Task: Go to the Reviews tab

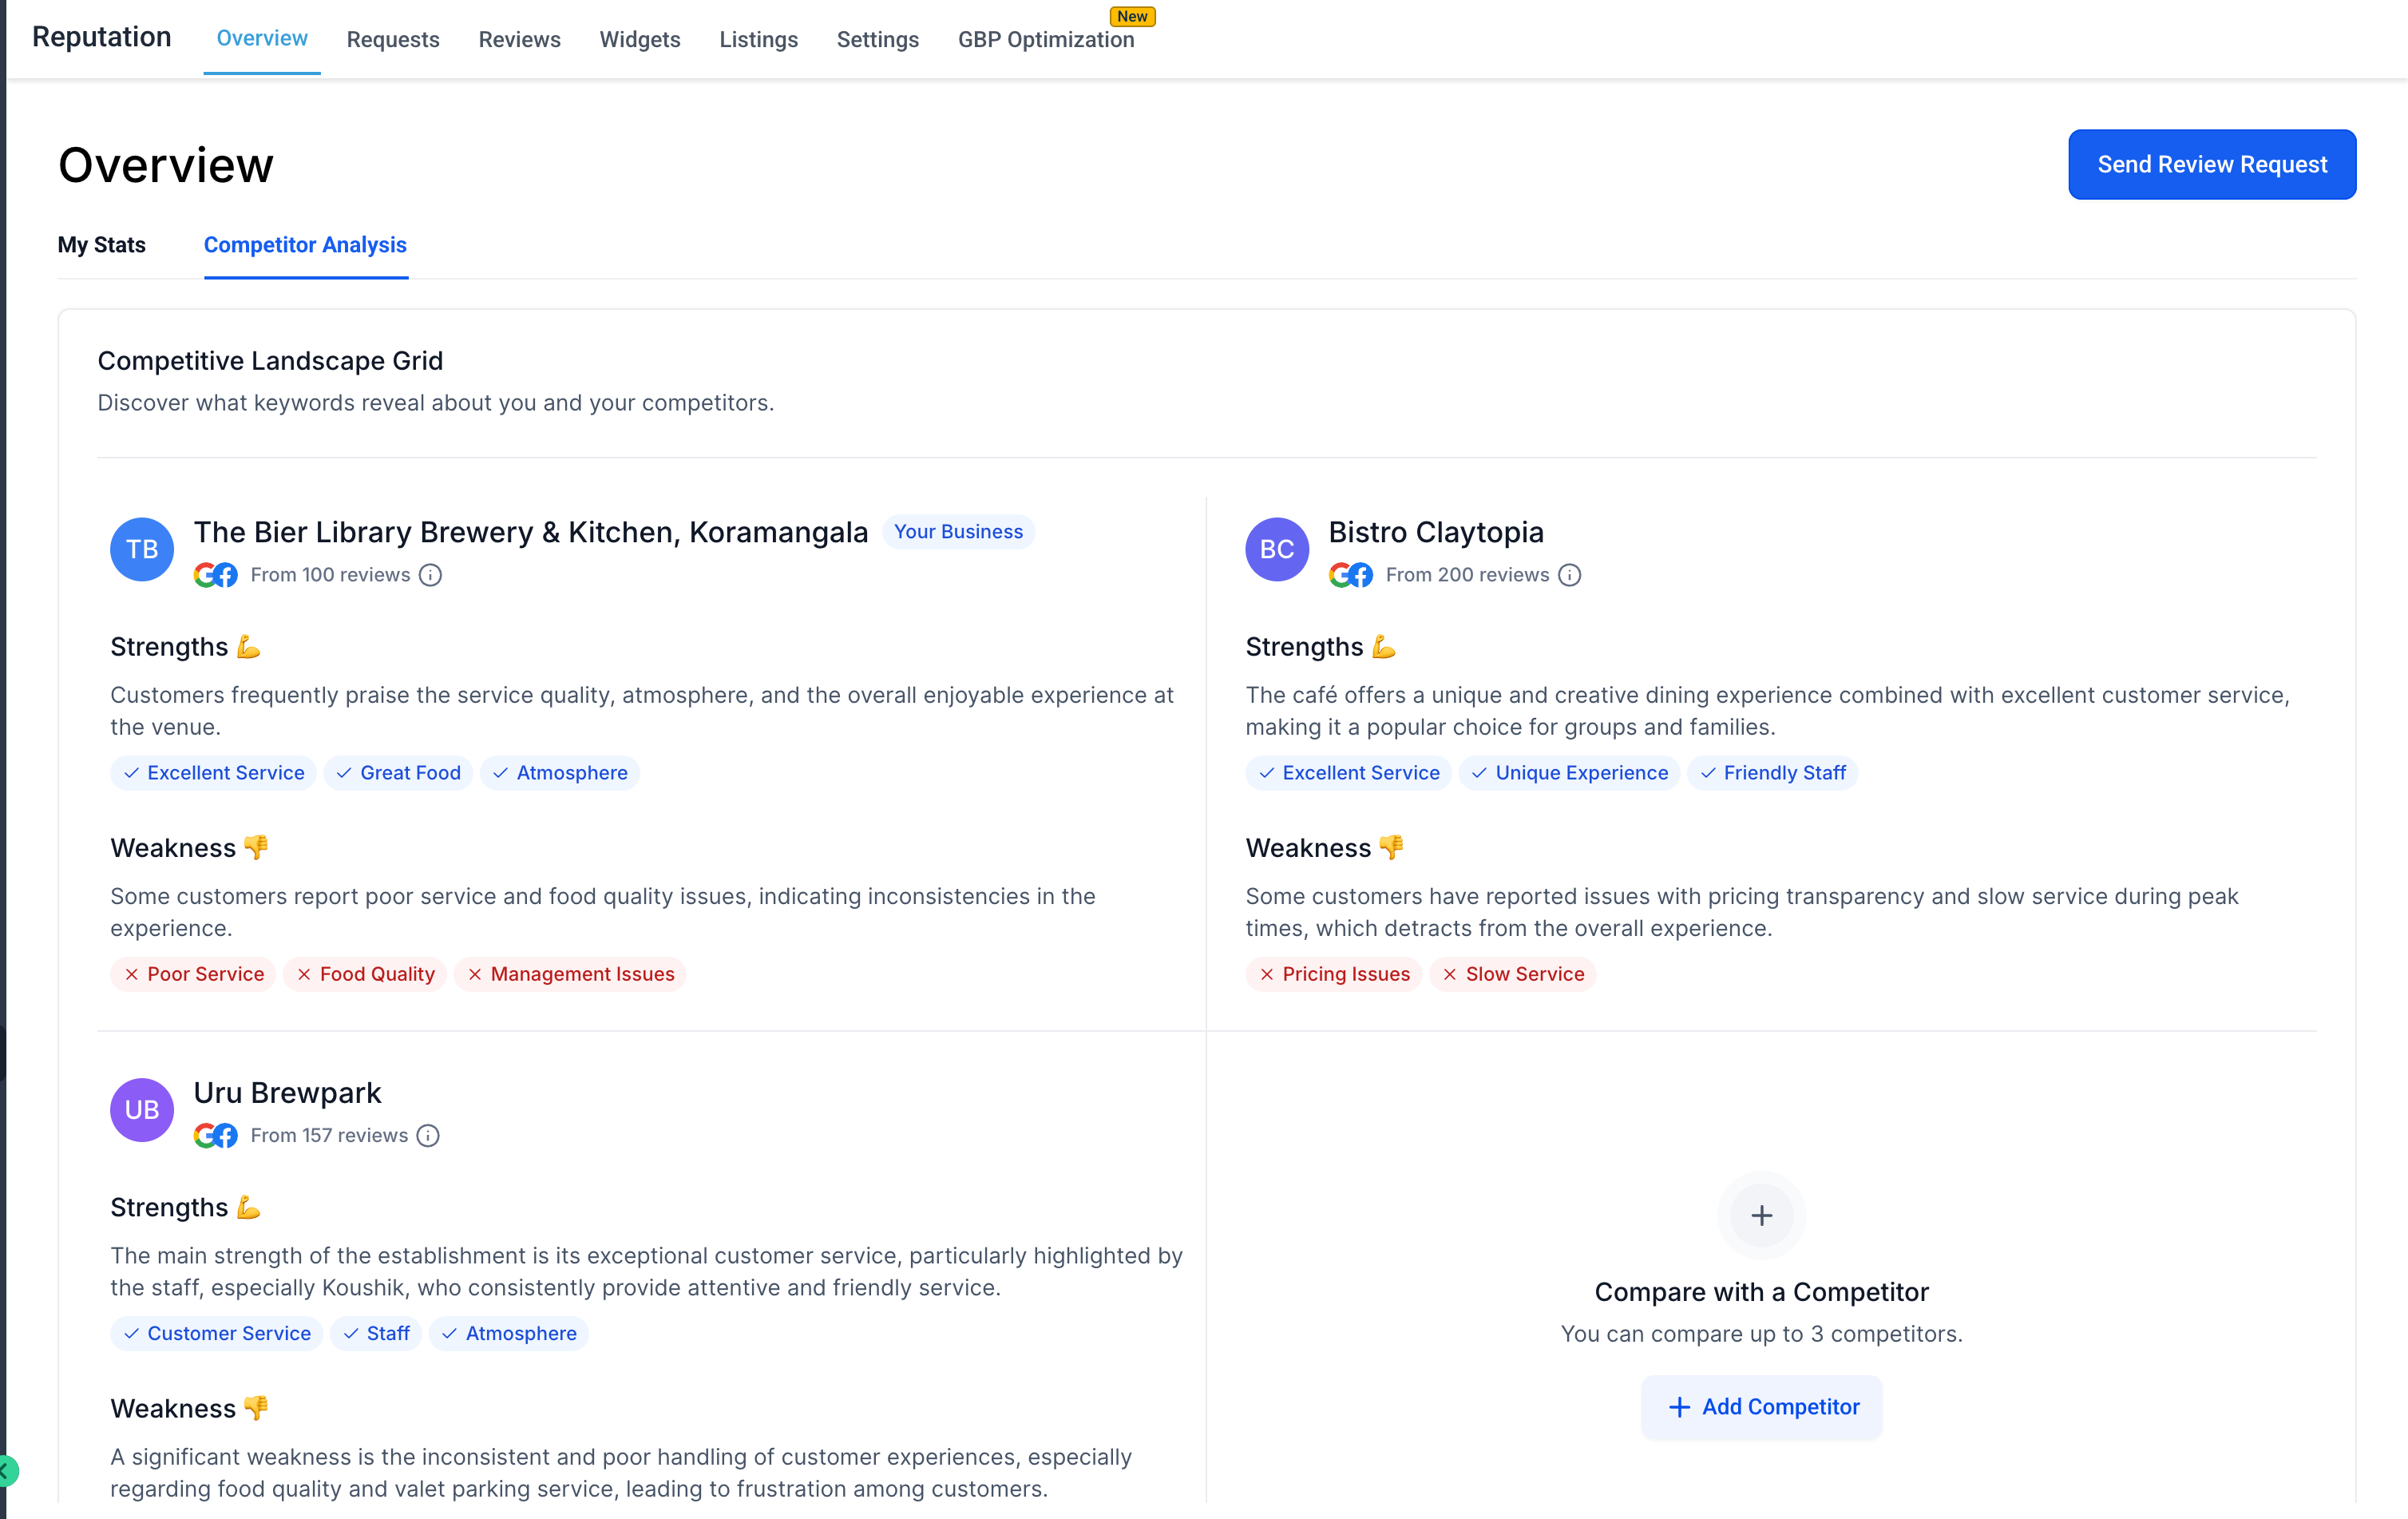Action: pyautogui.click(x=520, y=39)
